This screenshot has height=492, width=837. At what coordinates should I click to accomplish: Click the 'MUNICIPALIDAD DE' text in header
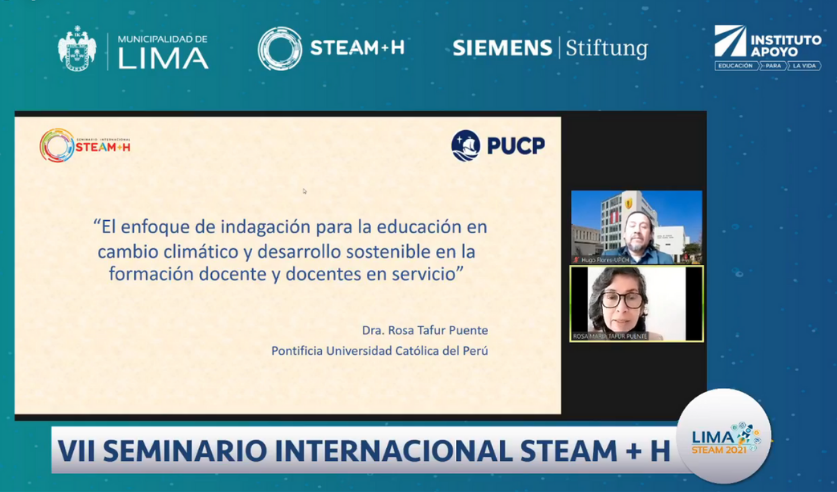(162, 39)
